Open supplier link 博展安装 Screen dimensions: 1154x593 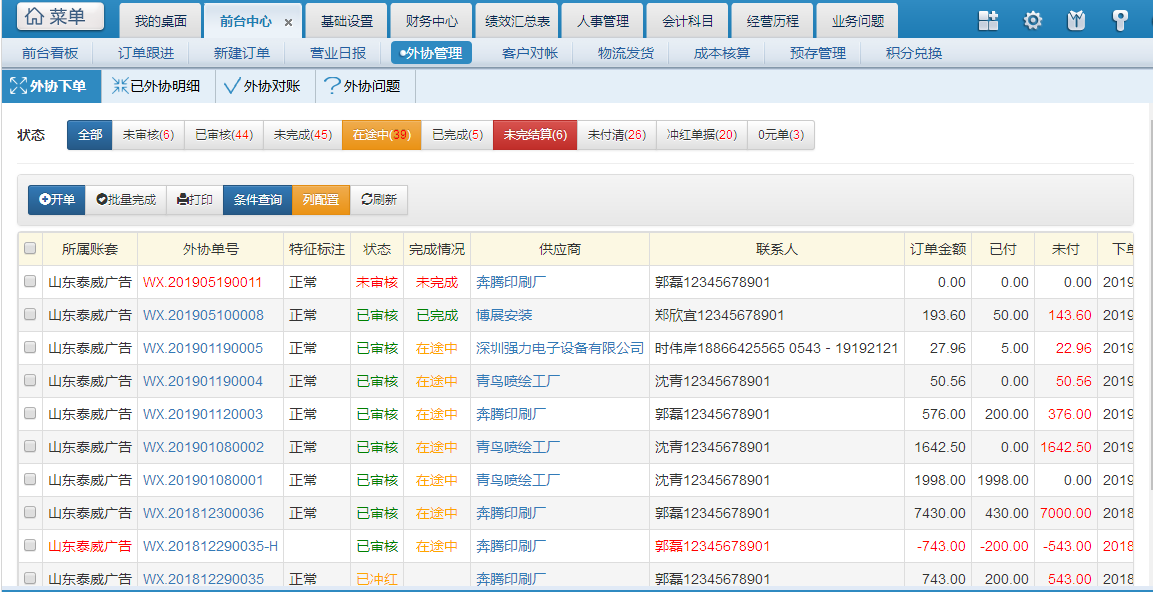[504, 315]
